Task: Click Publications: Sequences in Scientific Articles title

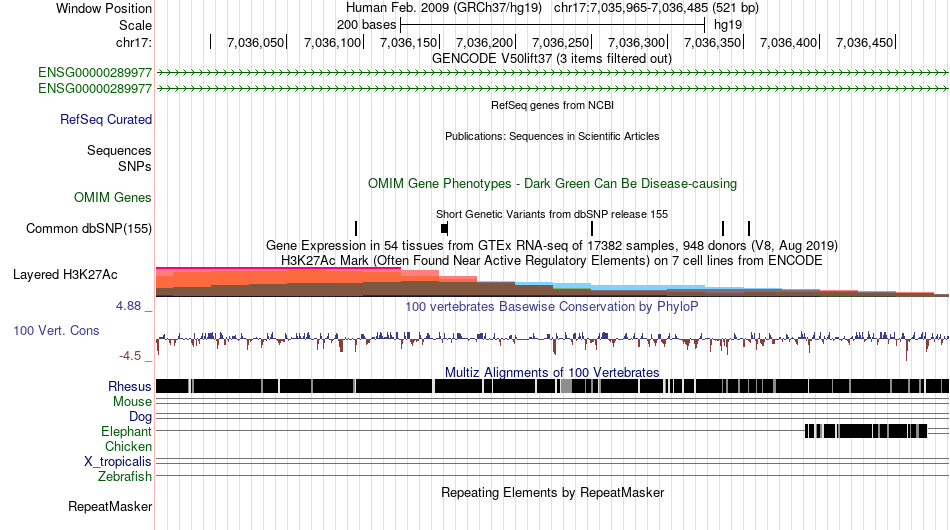Action: tap(552, 136)
